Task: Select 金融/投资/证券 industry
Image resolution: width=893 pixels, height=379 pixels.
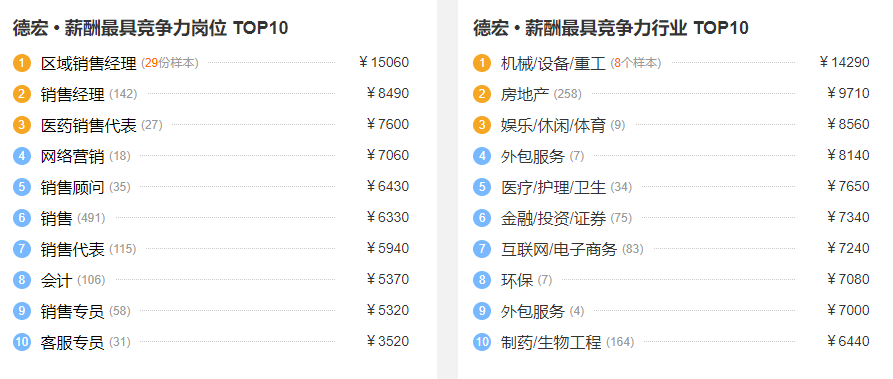Action: (553, 218)
